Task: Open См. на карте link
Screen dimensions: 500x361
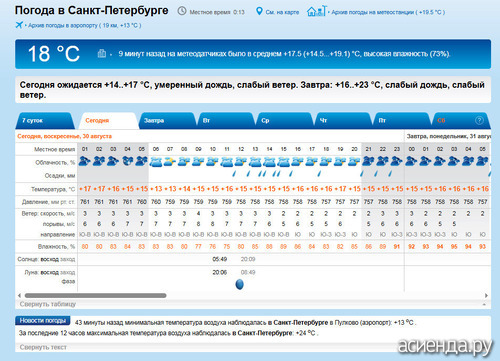Action: 282,12
